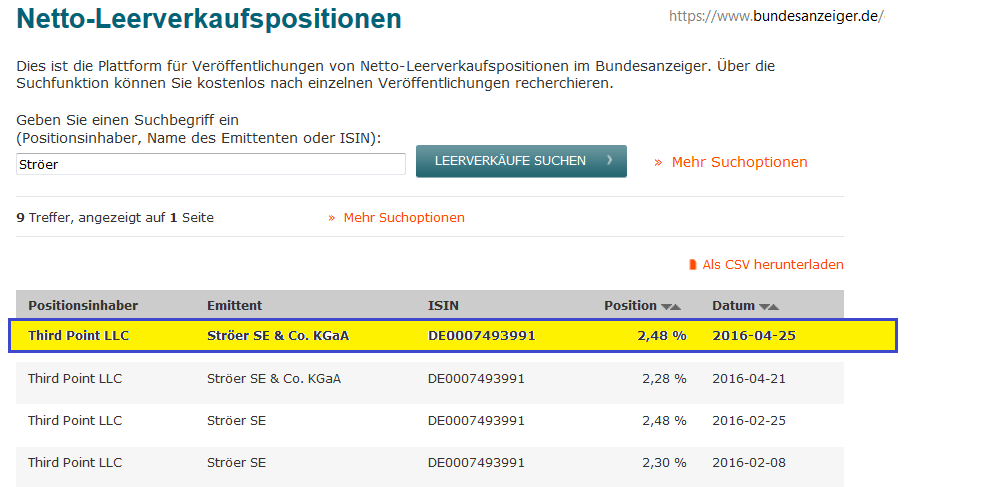Screen dimensions: 991x487
Task: Sort Datum column ascending arrow
Action: click(x=774, y=306)
